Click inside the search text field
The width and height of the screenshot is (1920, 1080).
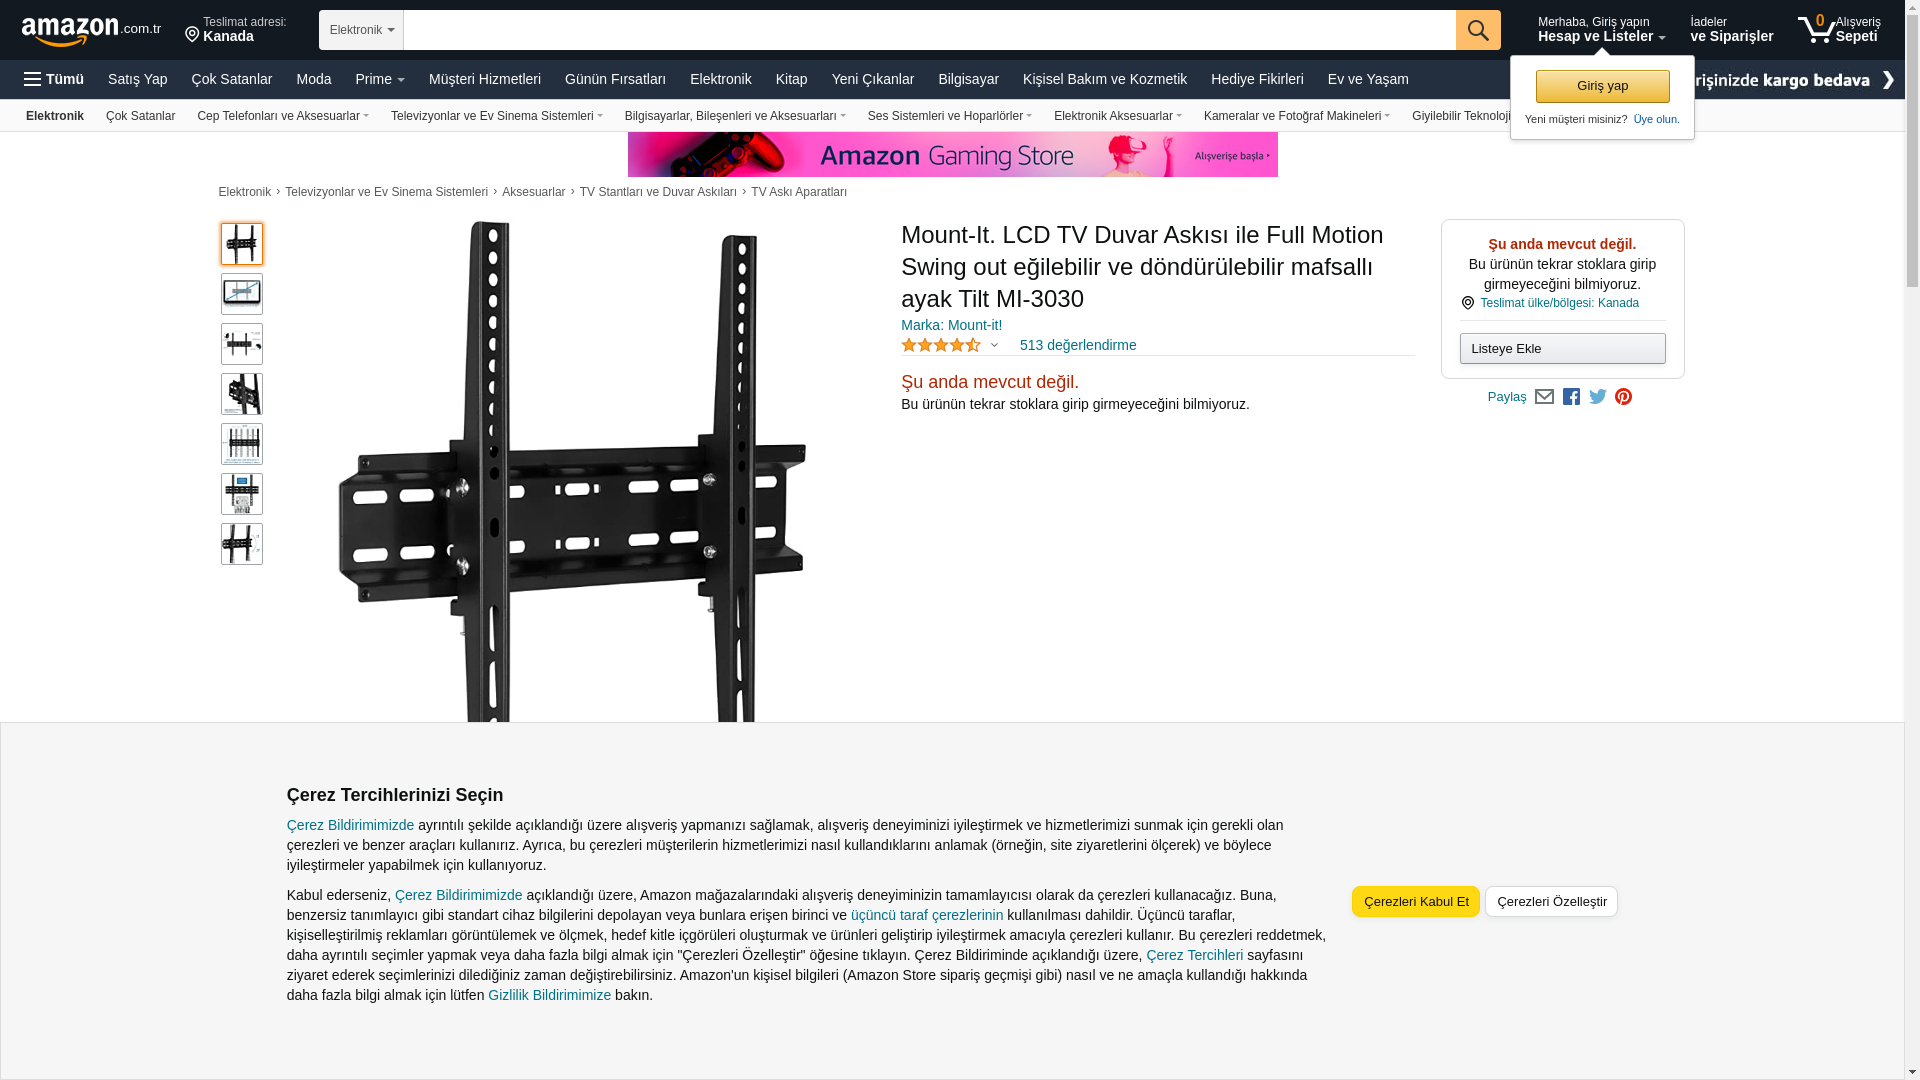coord(929,30)
